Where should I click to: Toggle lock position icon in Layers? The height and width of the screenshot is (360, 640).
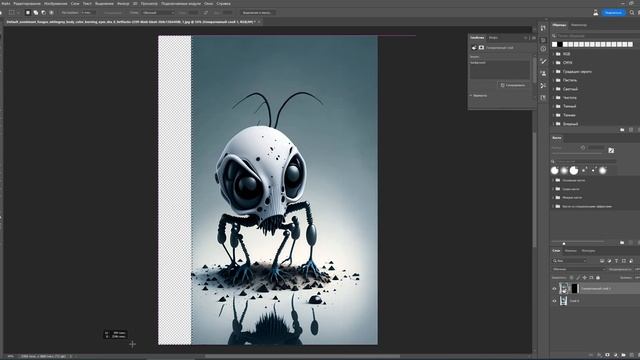(584, 278)
